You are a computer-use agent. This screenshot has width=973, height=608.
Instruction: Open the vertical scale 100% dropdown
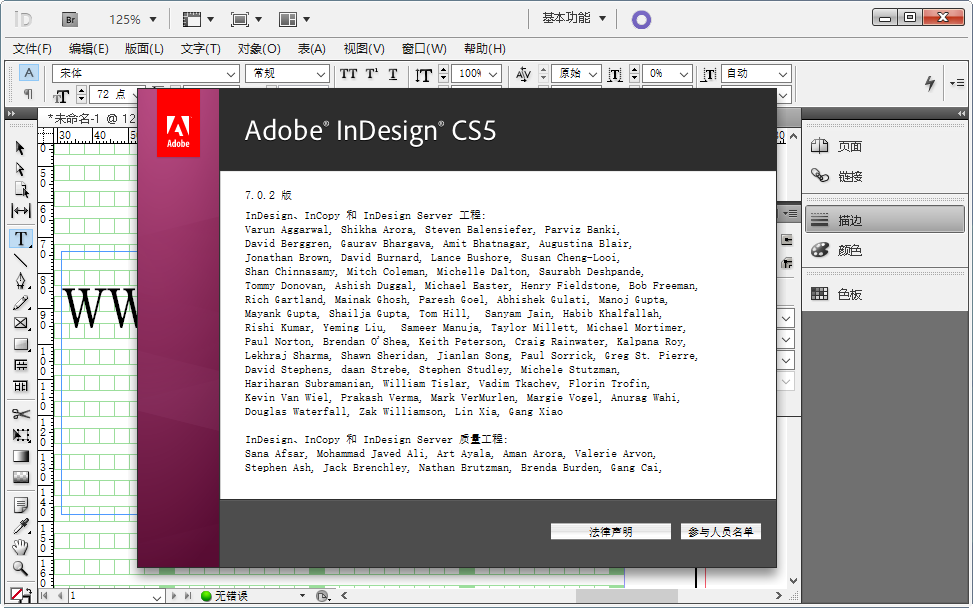pos(494,74)
